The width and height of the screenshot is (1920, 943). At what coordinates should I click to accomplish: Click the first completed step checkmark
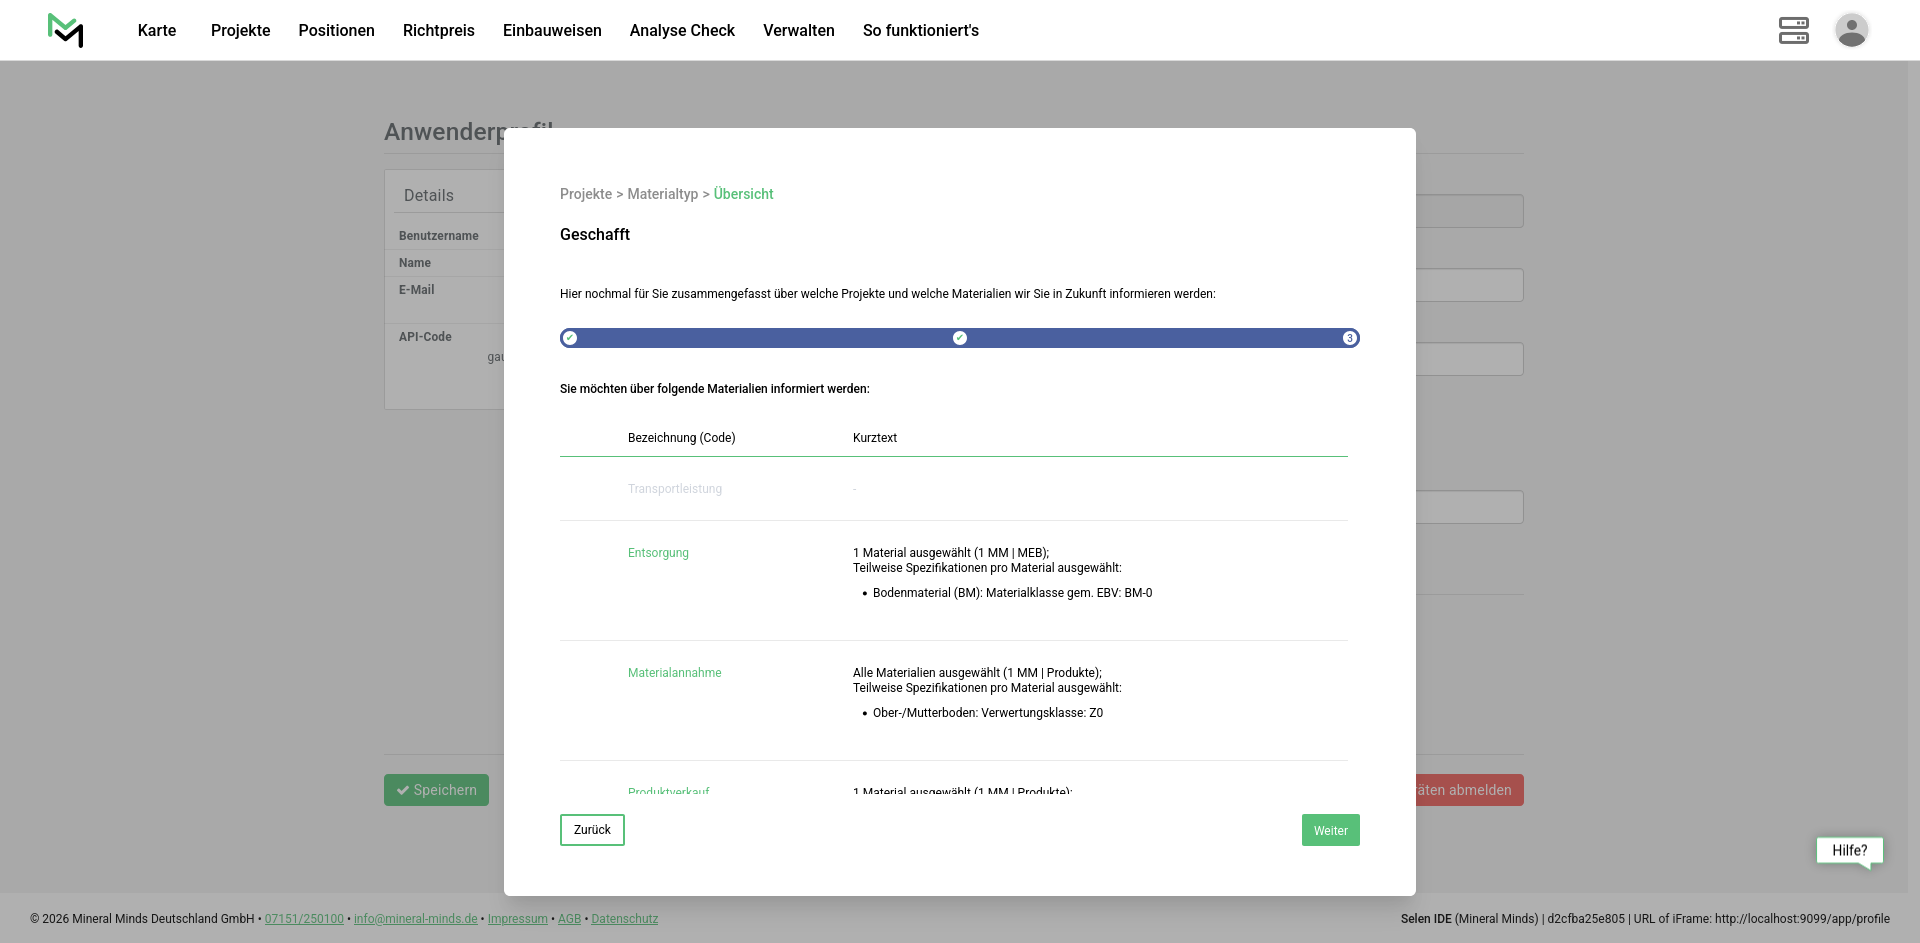coord(570,338)
